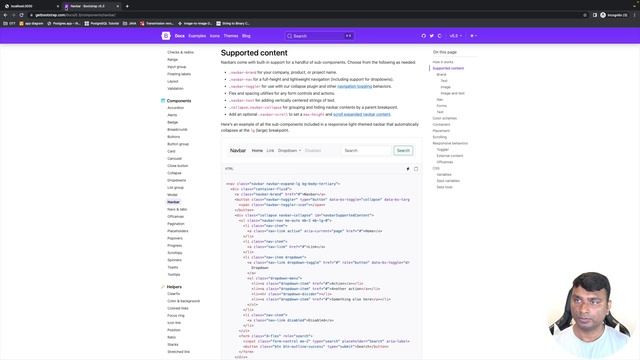Click the Components section icon in sidebar
This screenshot has height=360, width=640.
(163, 100)
